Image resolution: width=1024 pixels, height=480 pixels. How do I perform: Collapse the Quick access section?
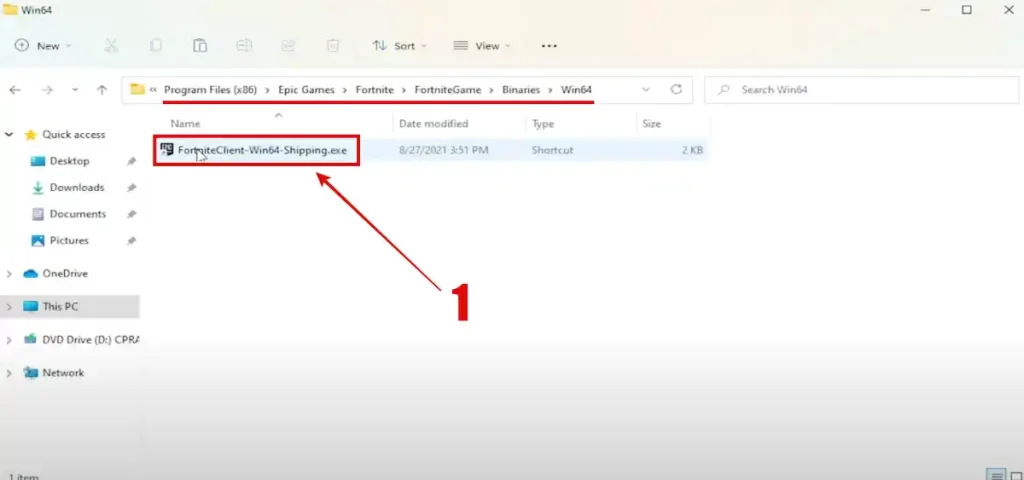click(x=9, y=135)
